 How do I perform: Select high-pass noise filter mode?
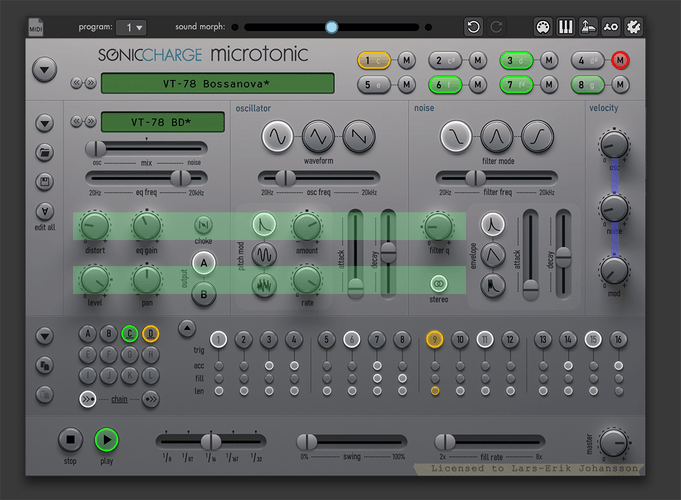click(538, 137)
